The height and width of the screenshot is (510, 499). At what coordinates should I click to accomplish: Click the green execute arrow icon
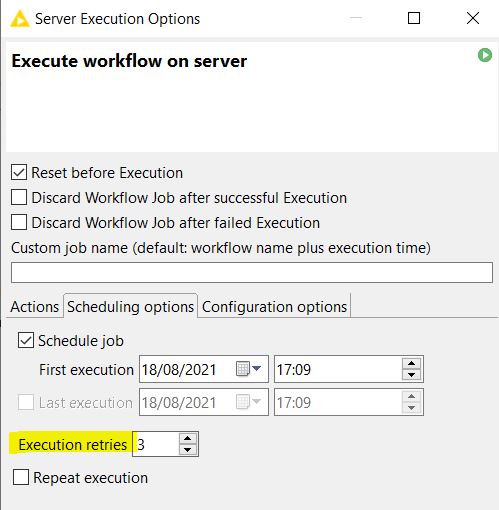coord(485,55)
